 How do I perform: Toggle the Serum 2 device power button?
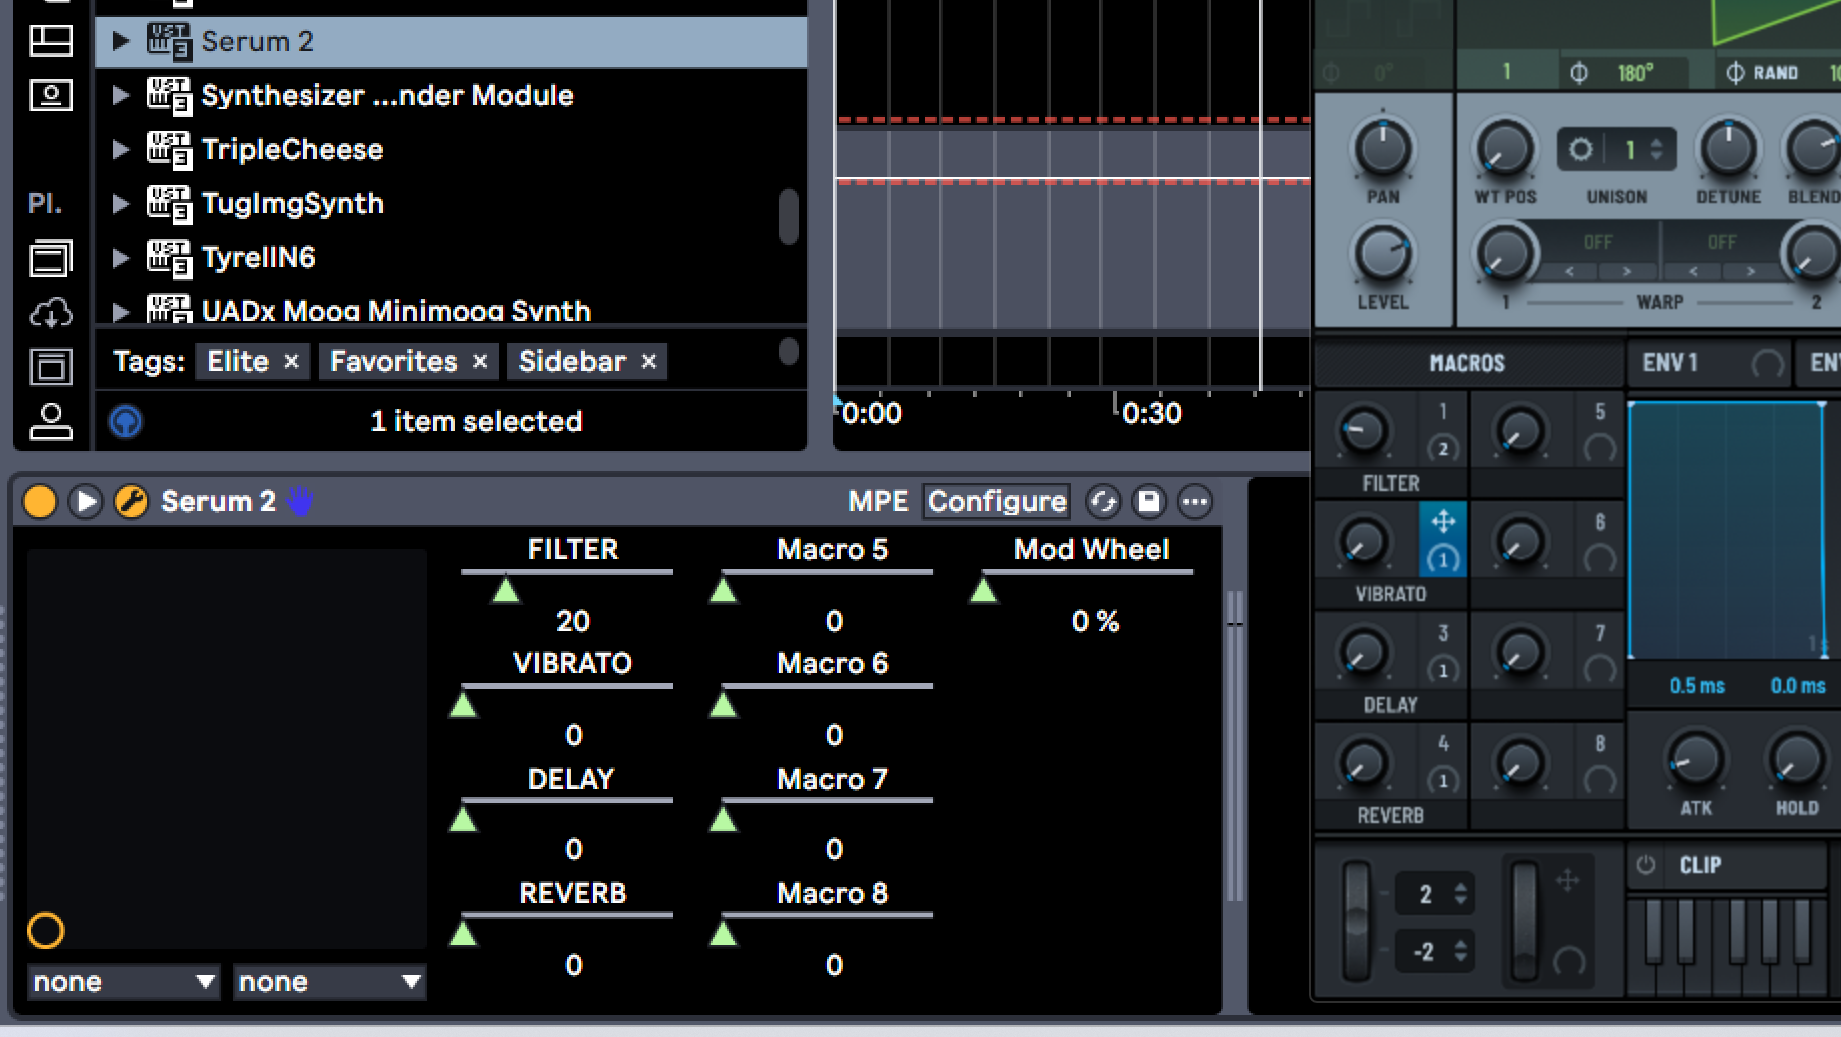[40, 501]
